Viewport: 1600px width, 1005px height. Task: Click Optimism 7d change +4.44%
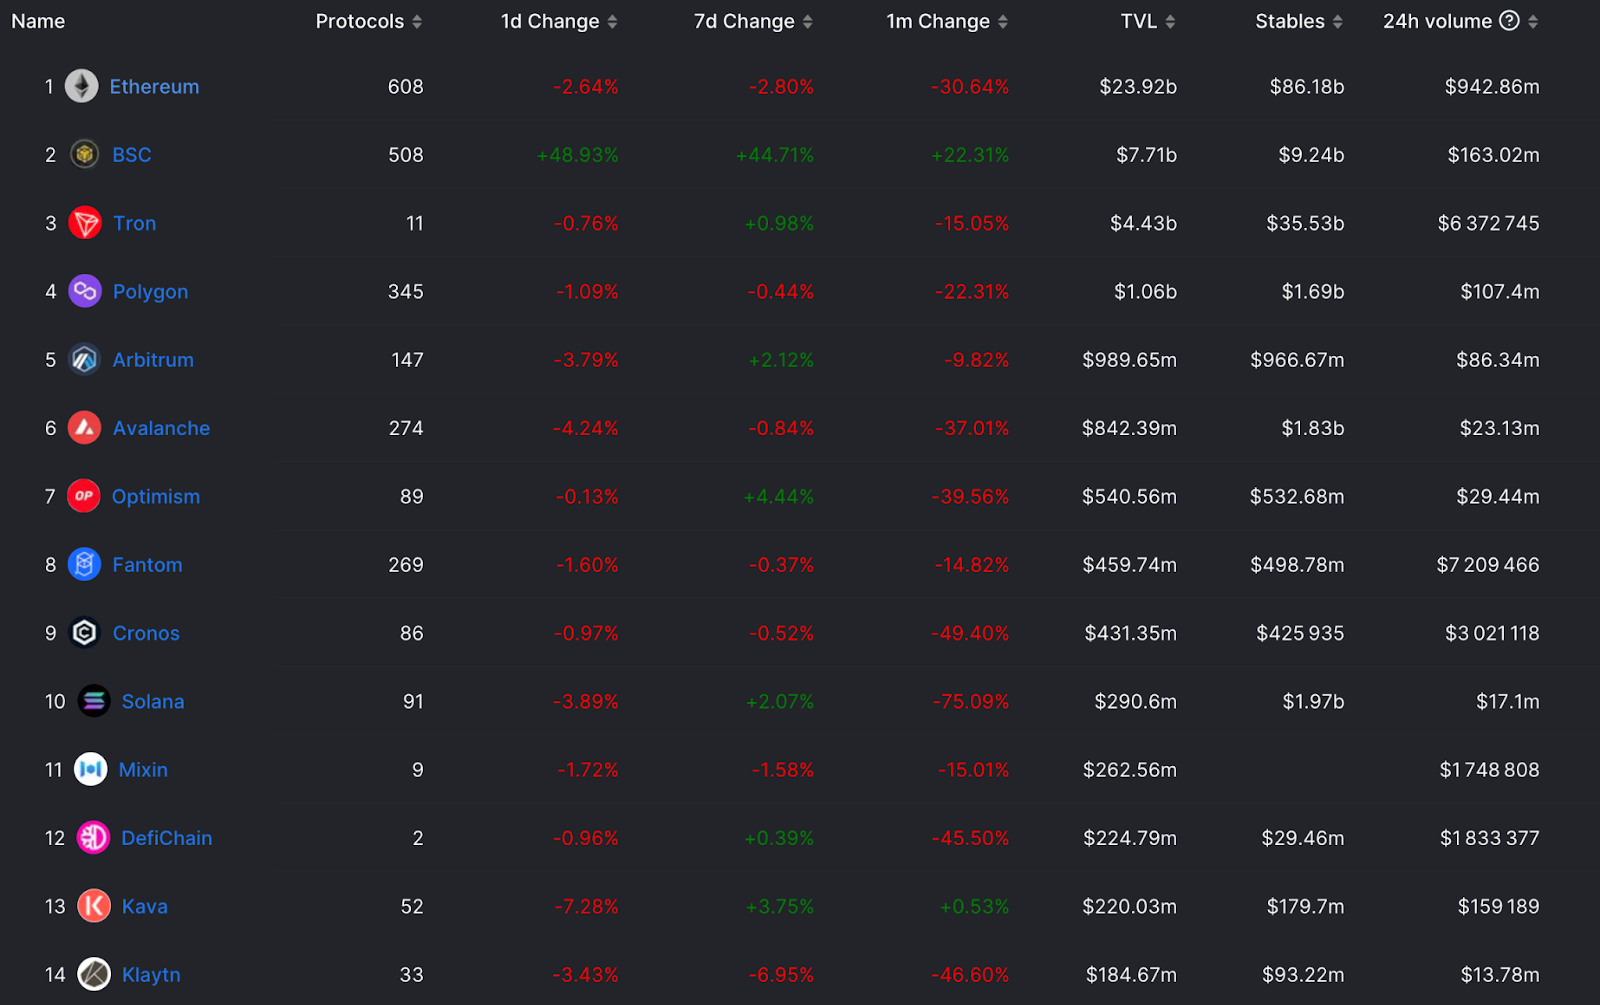(778, 497)
